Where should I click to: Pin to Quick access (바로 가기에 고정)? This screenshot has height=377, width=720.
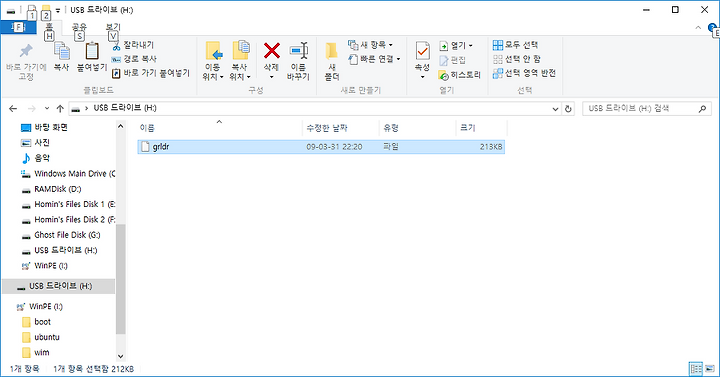coord(26,62)
